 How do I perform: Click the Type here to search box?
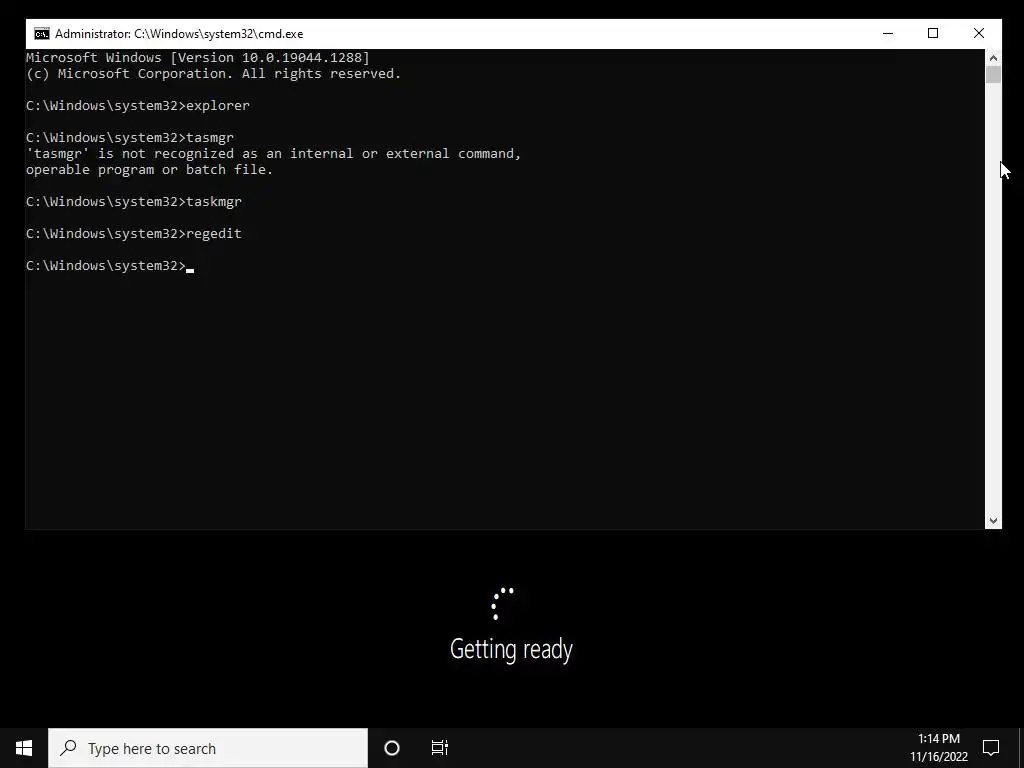(208, 748)
